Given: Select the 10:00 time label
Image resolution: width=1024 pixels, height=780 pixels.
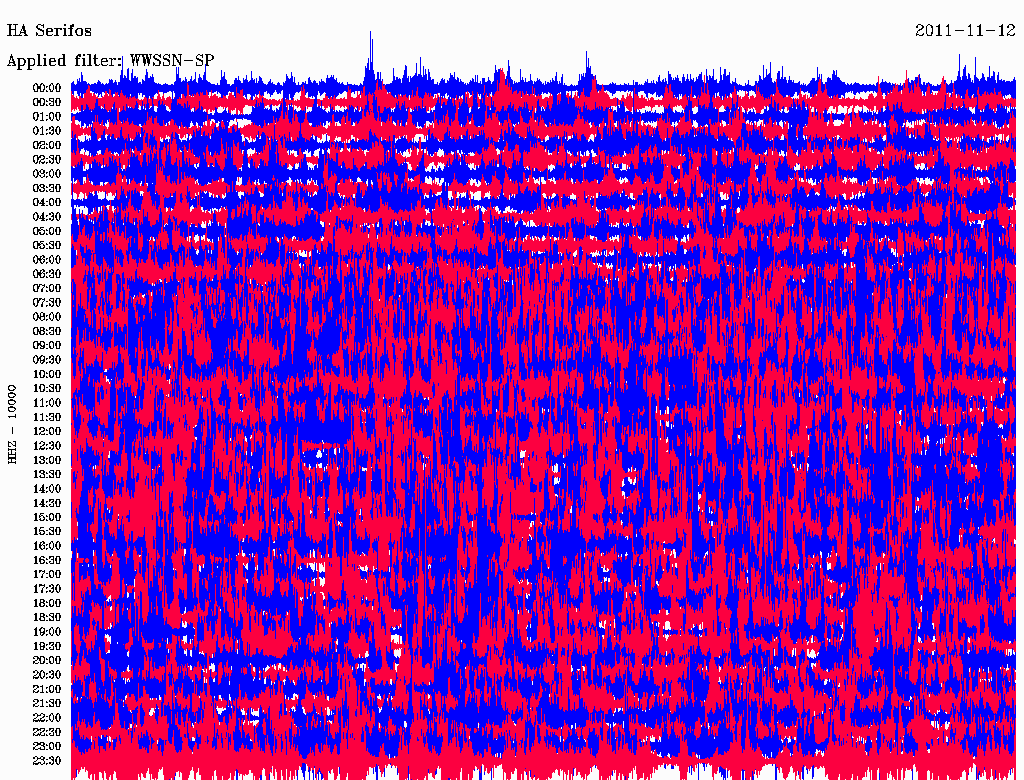Looking at the screenshot, I should (47, 374).
